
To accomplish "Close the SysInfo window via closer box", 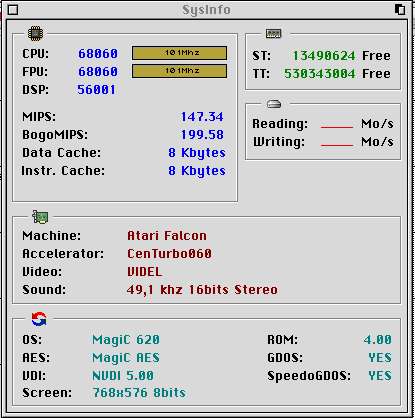I will pyautogui.click(x=13, y=9).
